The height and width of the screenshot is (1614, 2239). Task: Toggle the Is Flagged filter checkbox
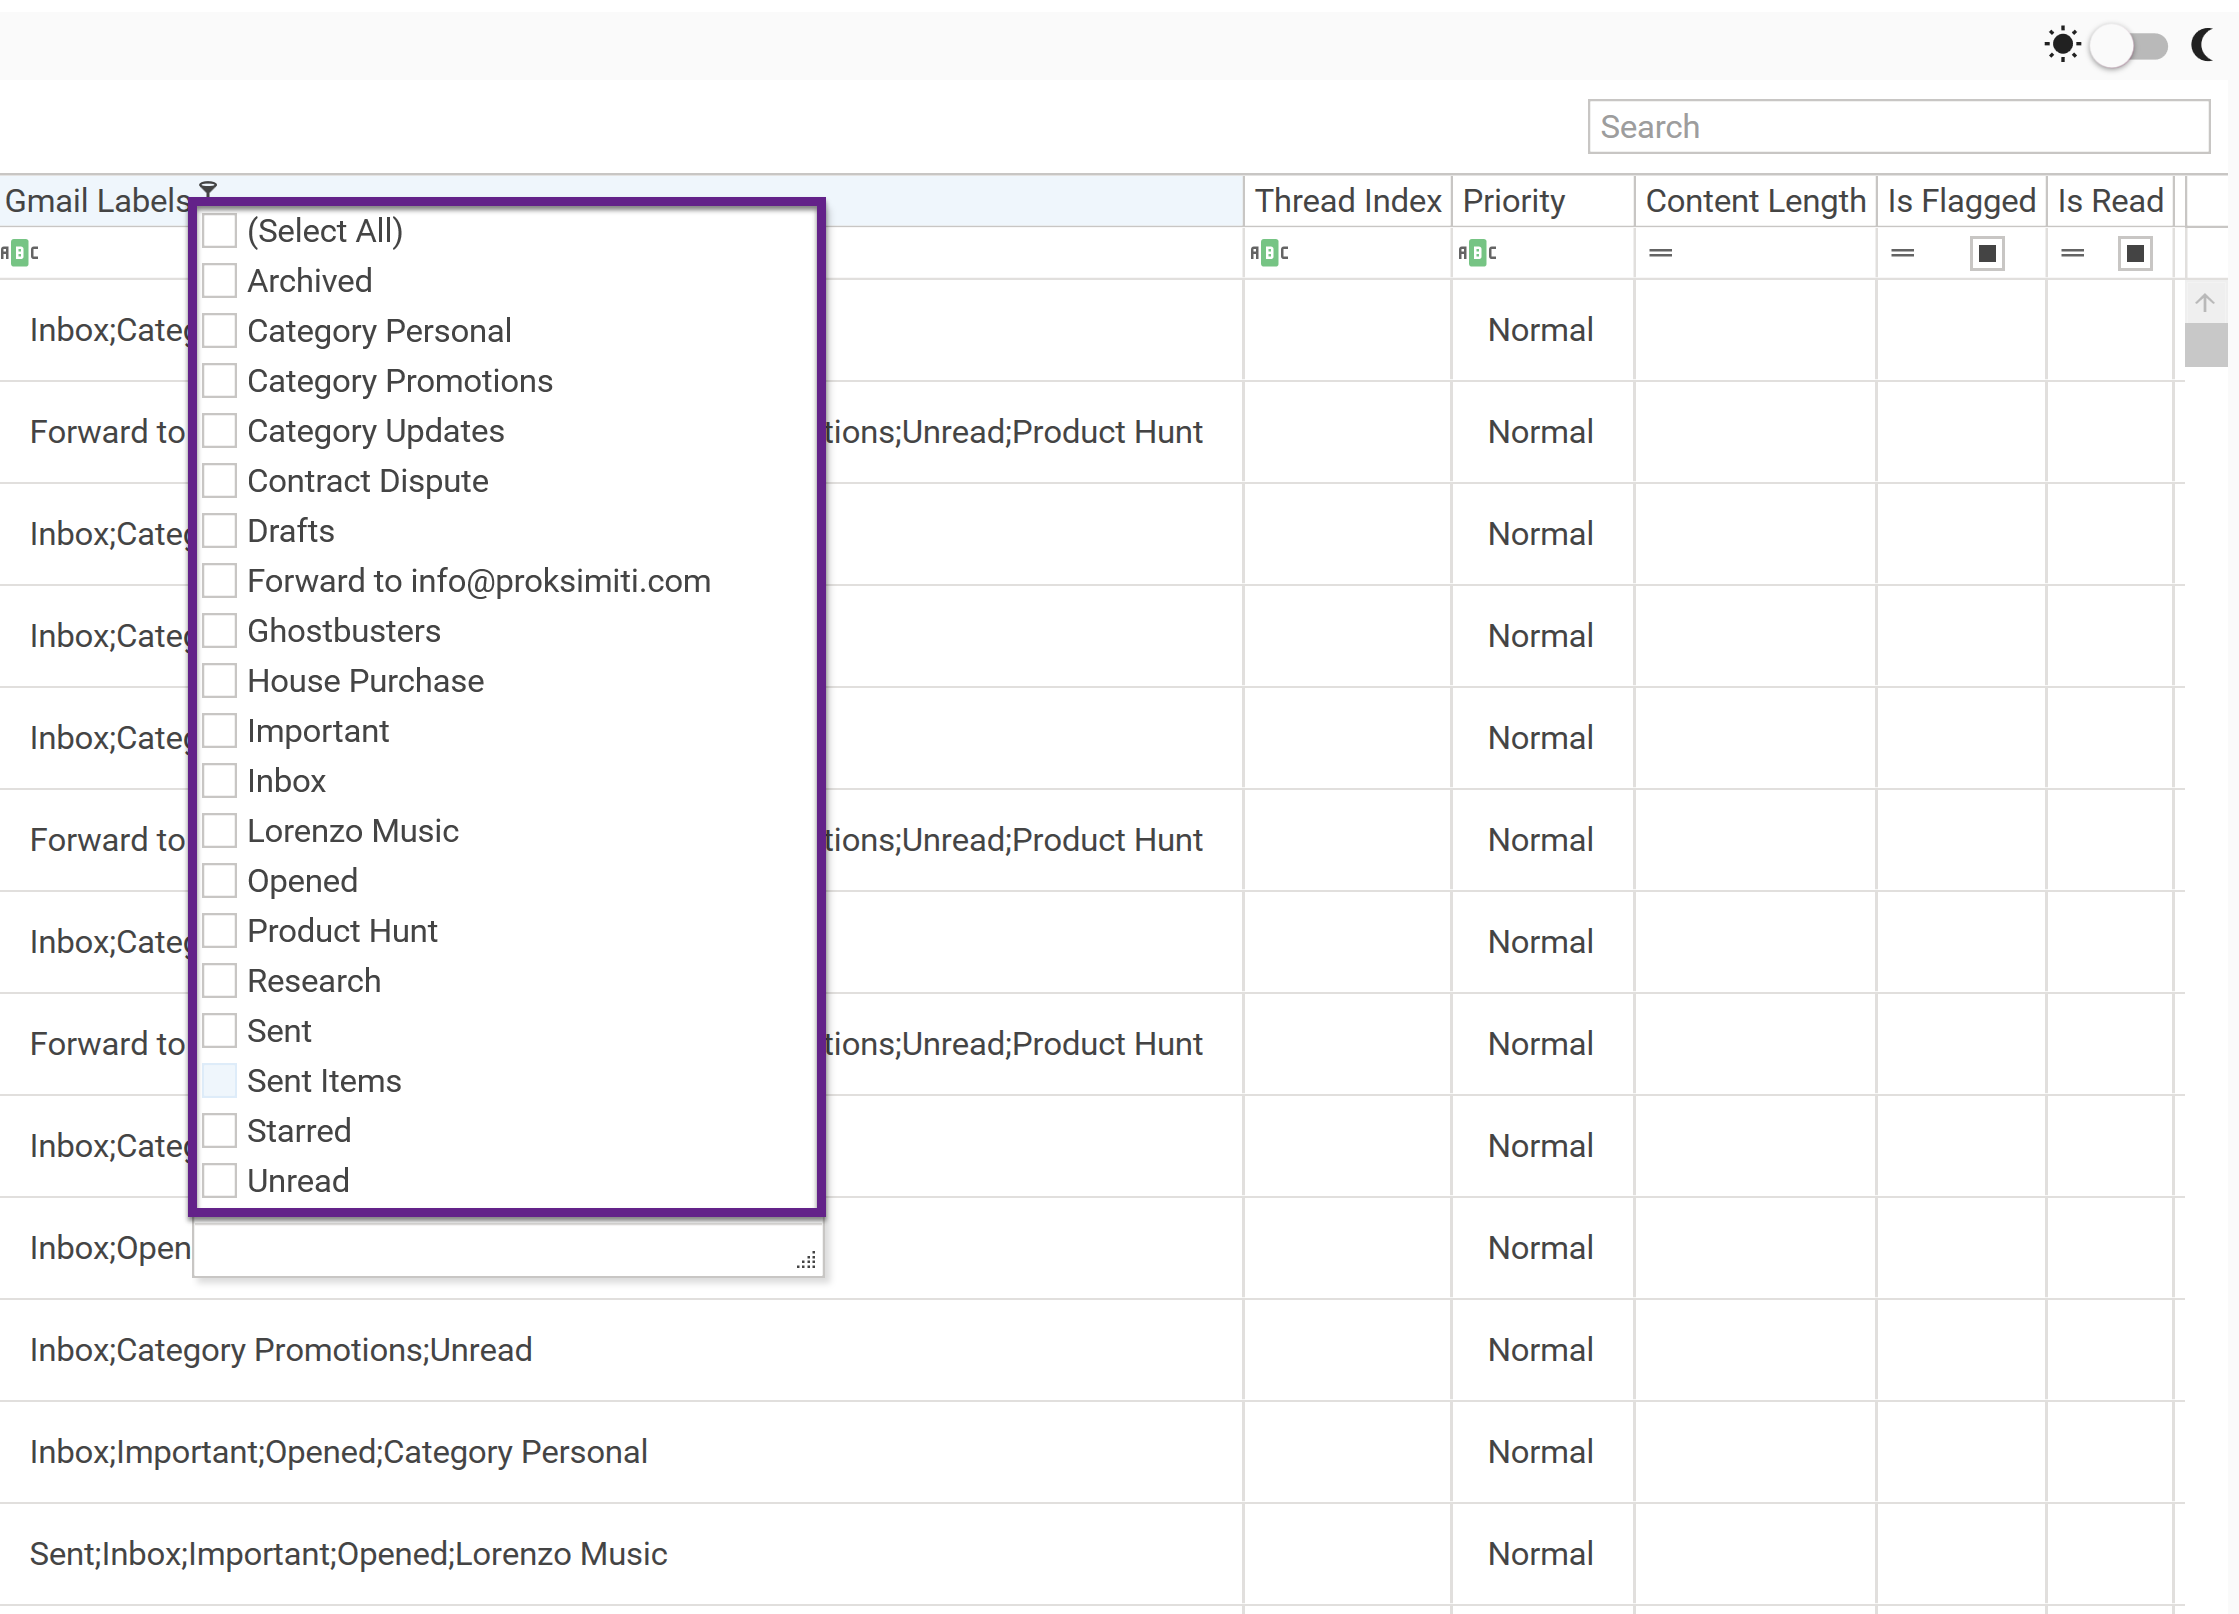[1986, 253]
